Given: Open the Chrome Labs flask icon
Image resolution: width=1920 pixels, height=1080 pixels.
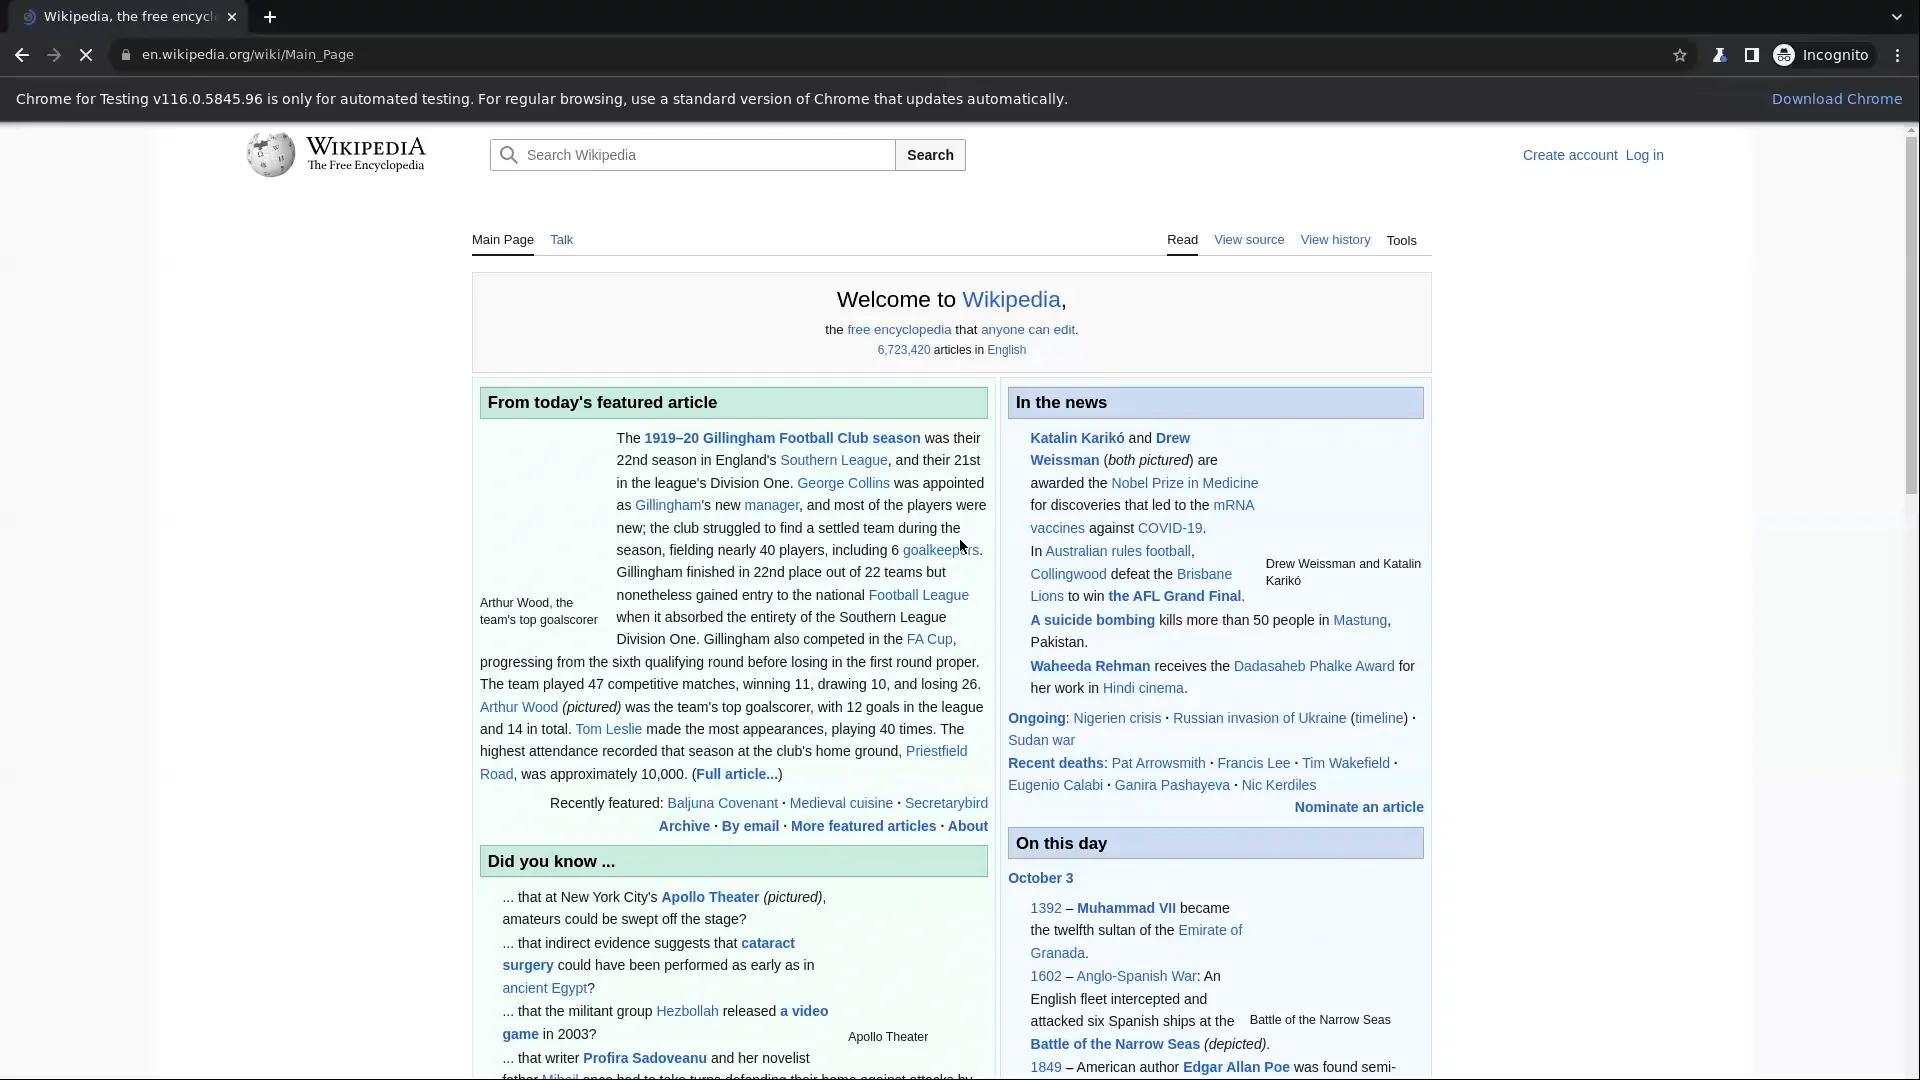Looking at the screenshot, I should click(x=1719, y=55).
